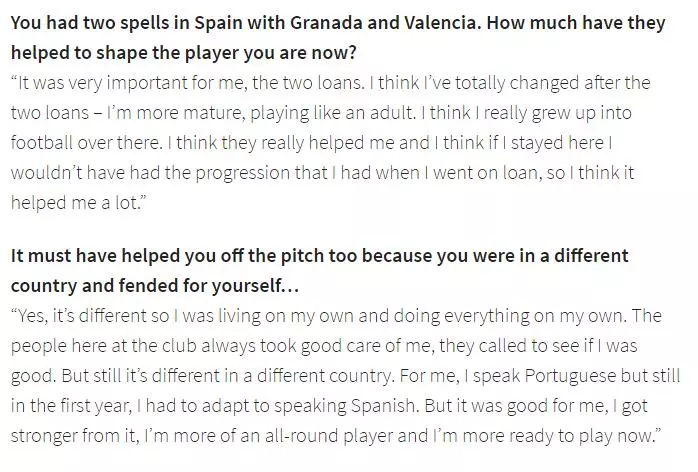The image size is (698, 472).
Task: Click the bold line "country and fended for yourself…"
Action: pos(155,285)
